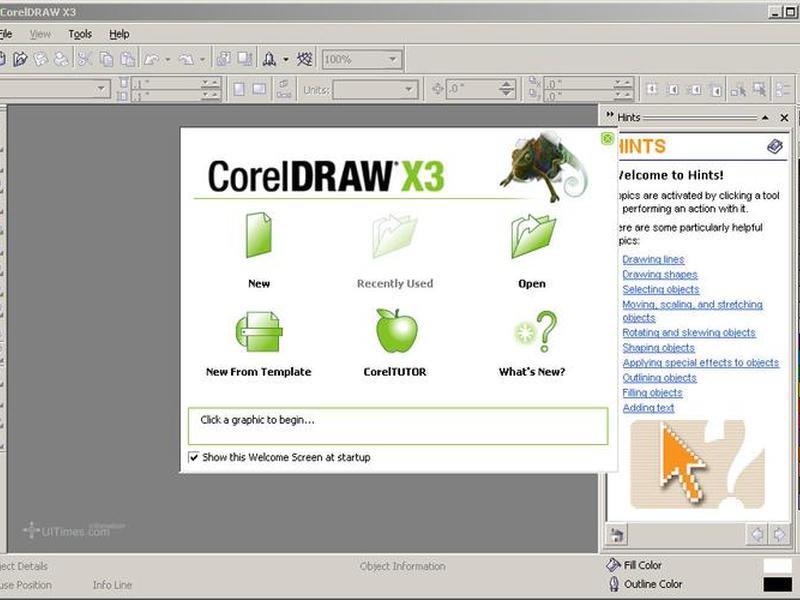Open Rotating and skewing objects link
800x600 pixels.
click(x=689, y=333)
